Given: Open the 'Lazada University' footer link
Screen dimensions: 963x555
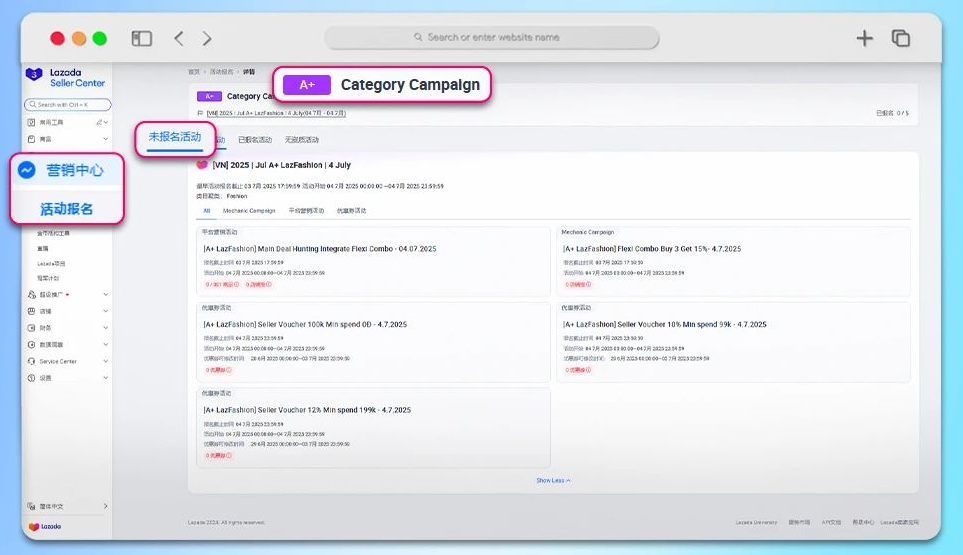Looking at the screenshot, I should 756,522.
